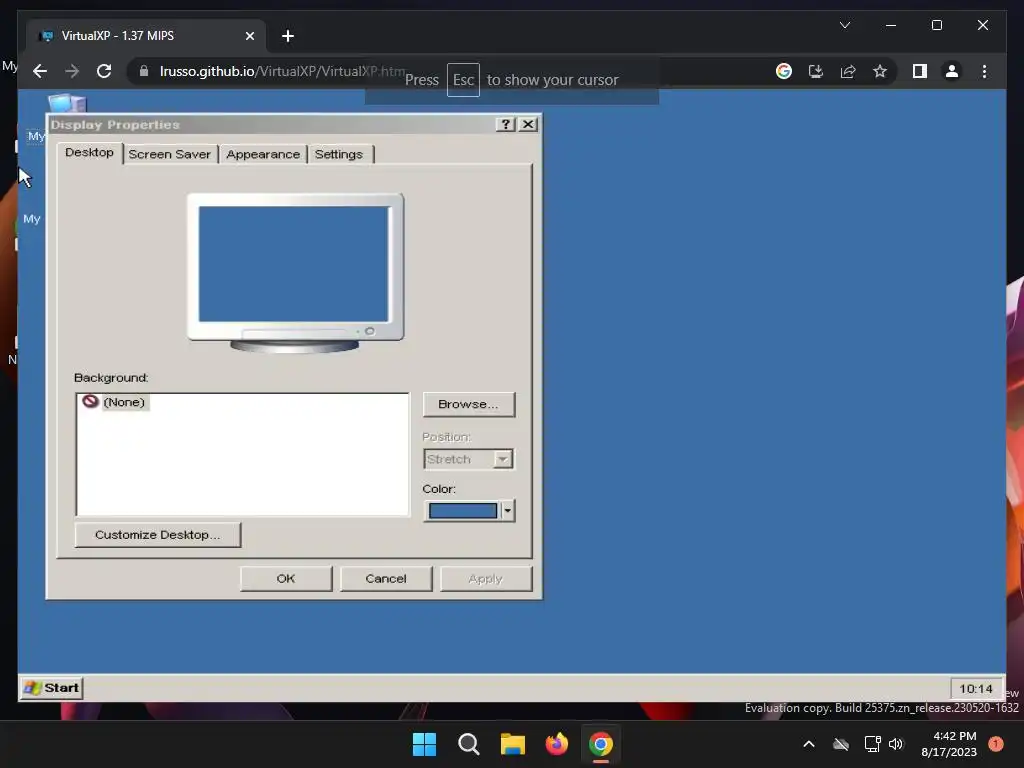The width and height of the screenshot is (1024, 768).
Task: Reload the VirtualXP page in Chrome
Action: tap(104, 71)
